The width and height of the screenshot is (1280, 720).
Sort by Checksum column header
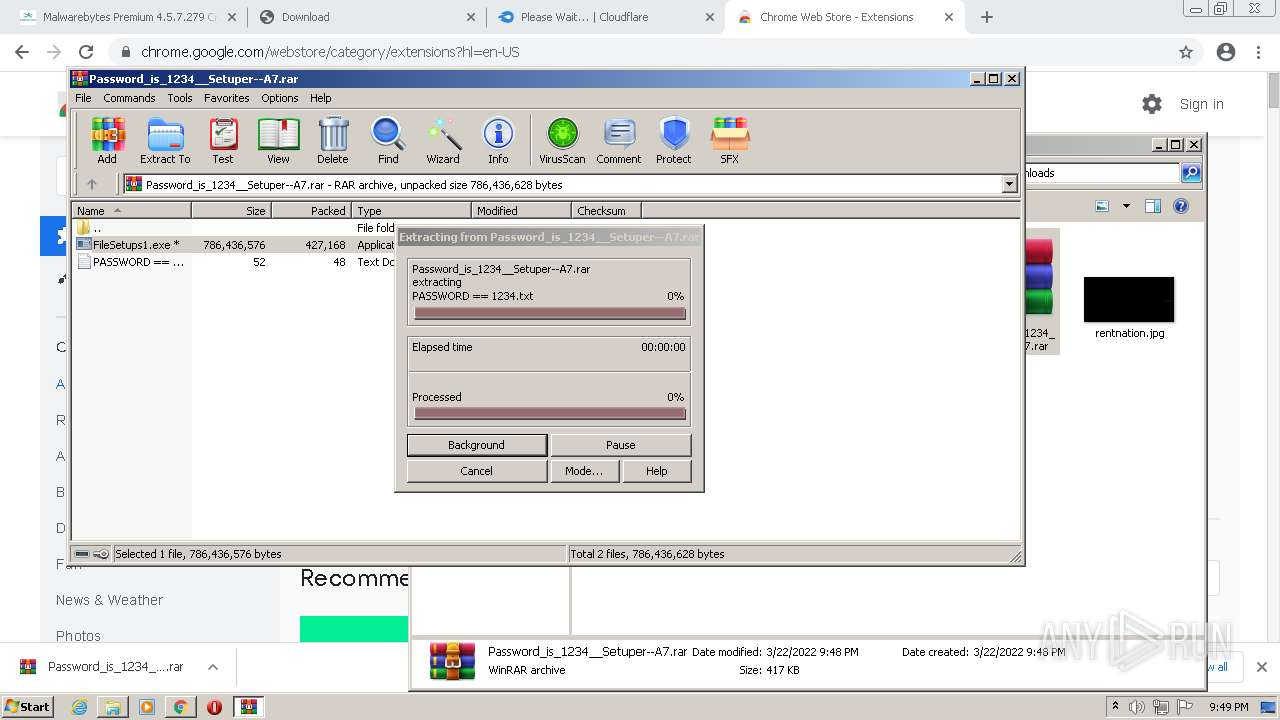point(606,211)
